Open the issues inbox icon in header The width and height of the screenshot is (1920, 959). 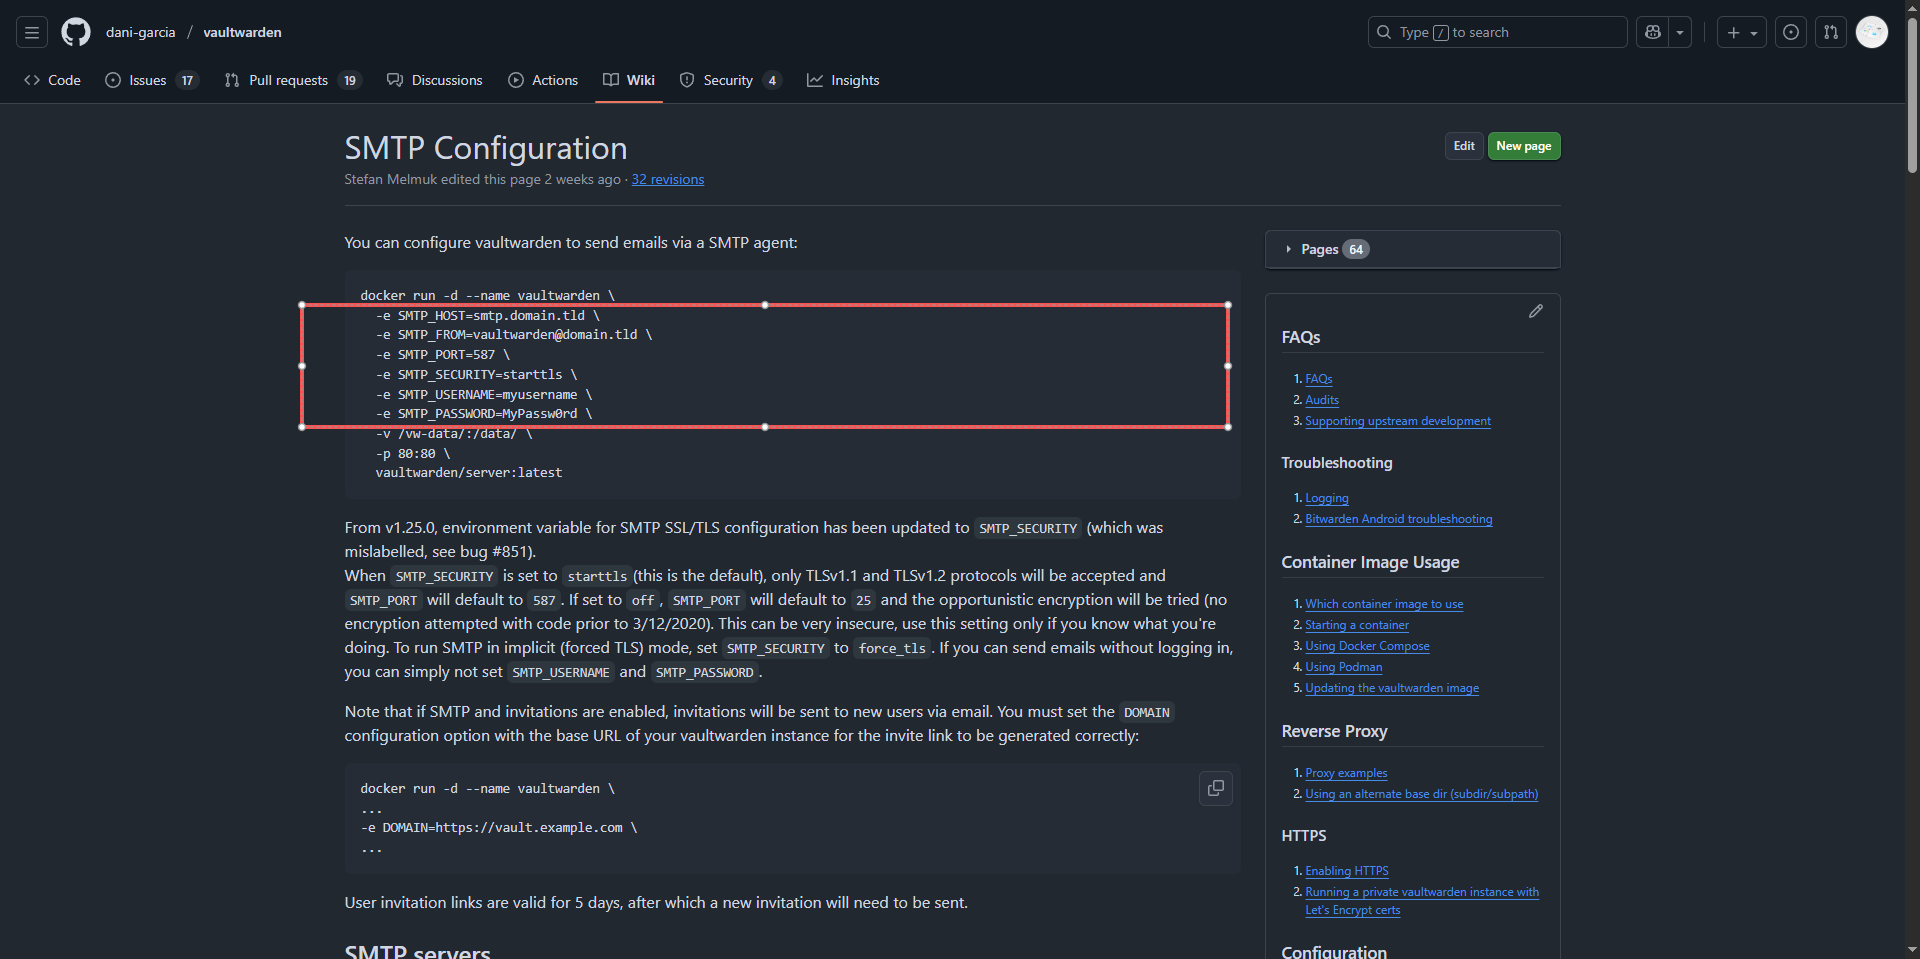[x=1790, y=32]
